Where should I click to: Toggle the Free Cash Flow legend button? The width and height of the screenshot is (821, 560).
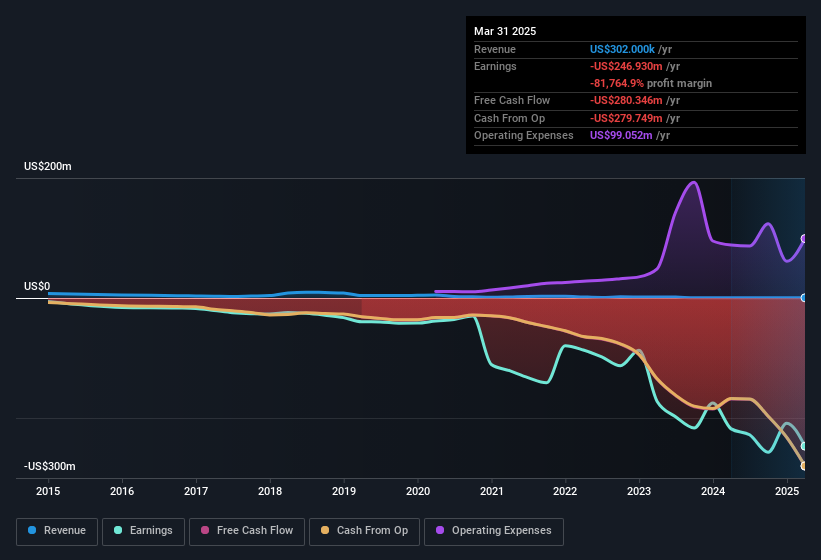pyautogui.click(x=247, y=531)
